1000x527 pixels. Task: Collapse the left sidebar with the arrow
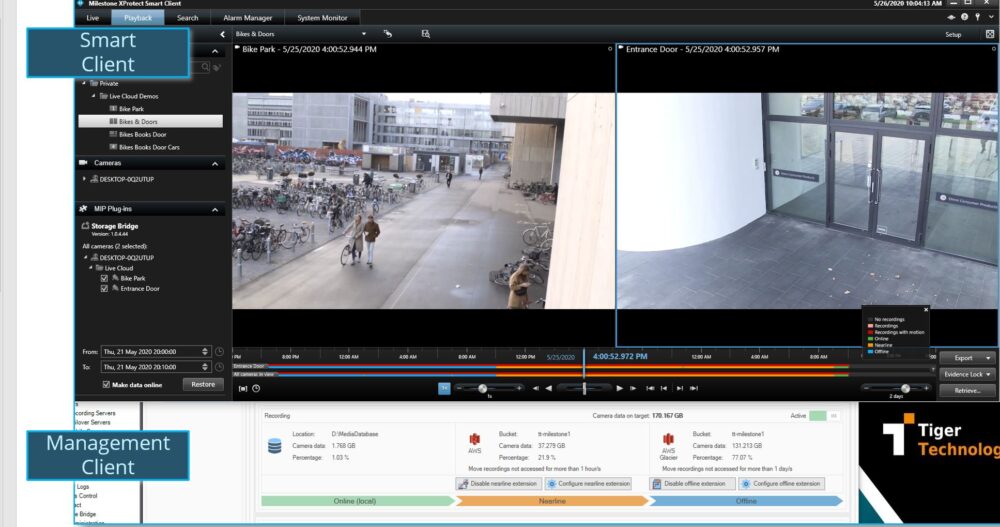click(222, 34)
